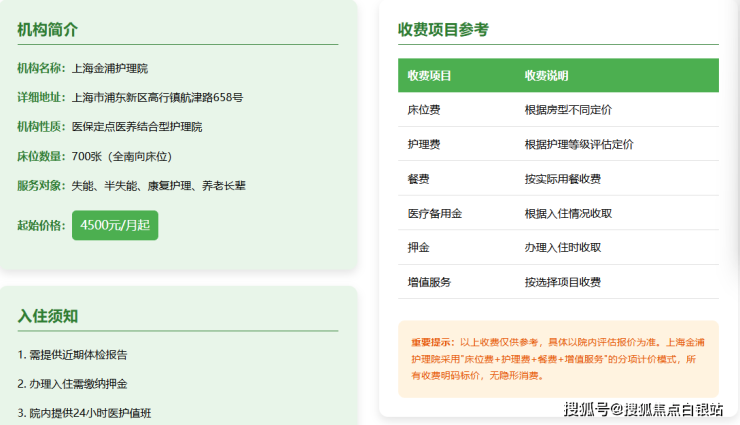Screen dimensions: 740x425
Task: Click the text 上海金浦护理院
Action: pyautogui.click(x=109, y=68)
